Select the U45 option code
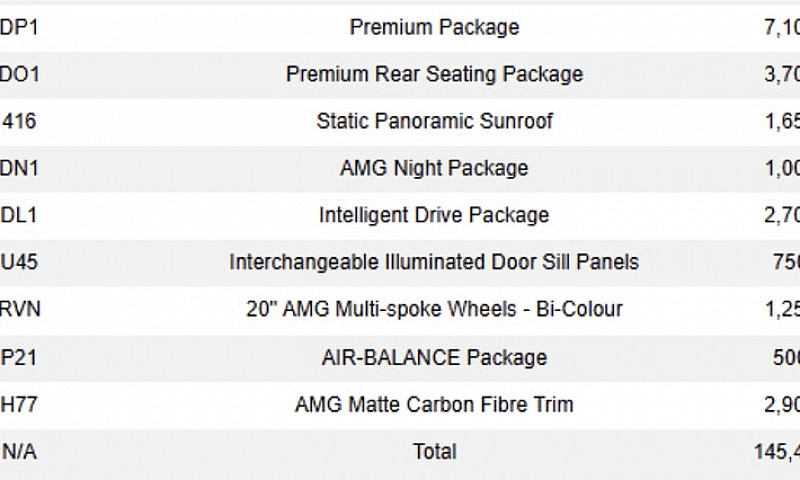This screenshot has width=800, height=480. [19, 262]
